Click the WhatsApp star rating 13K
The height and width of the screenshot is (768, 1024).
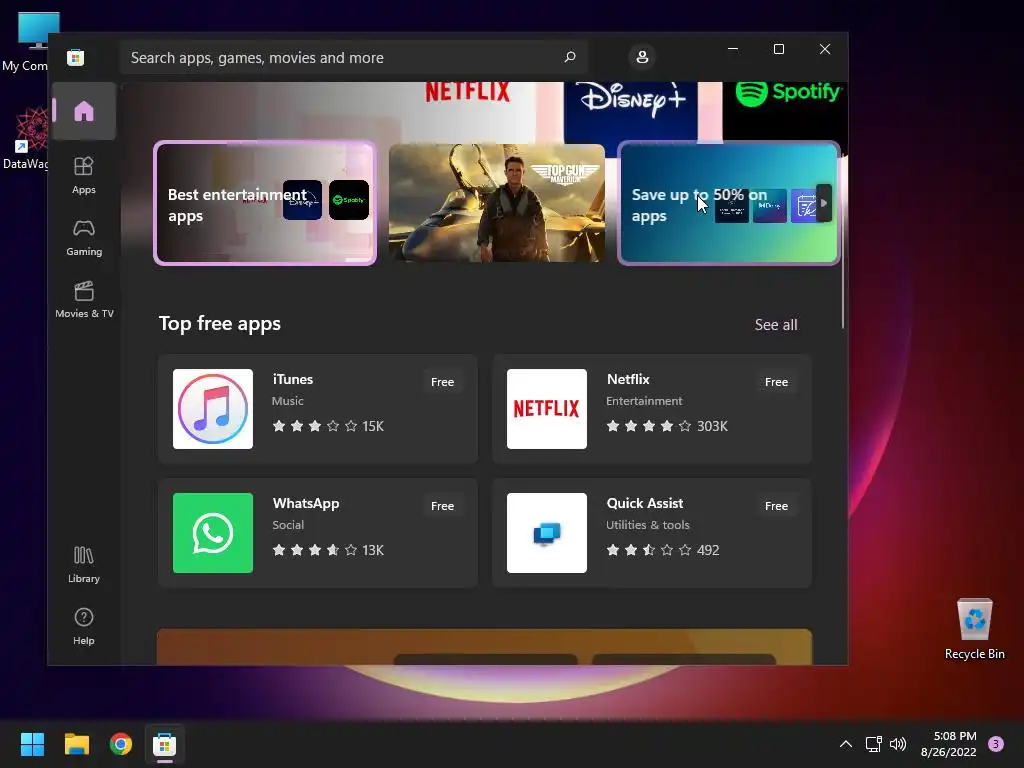[328, 551]
